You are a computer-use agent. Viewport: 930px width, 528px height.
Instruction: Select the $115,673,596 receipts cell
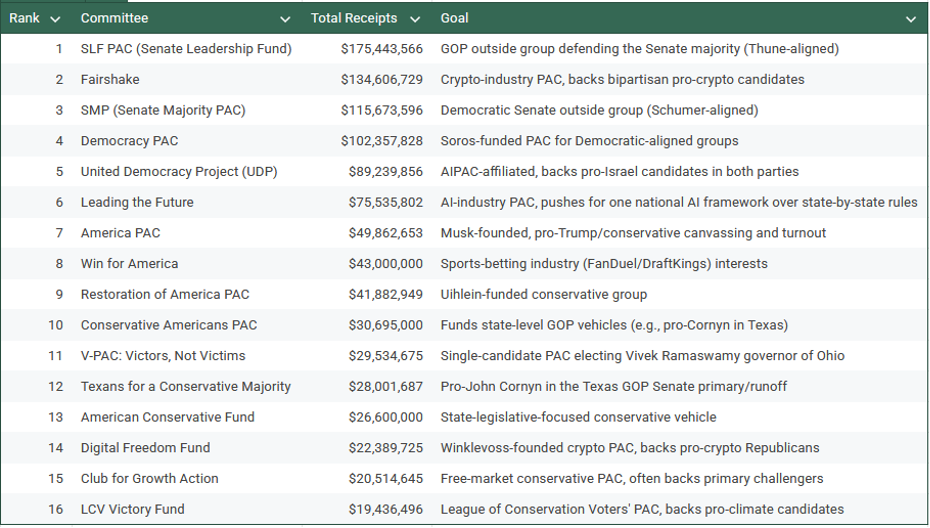(368, 110)
